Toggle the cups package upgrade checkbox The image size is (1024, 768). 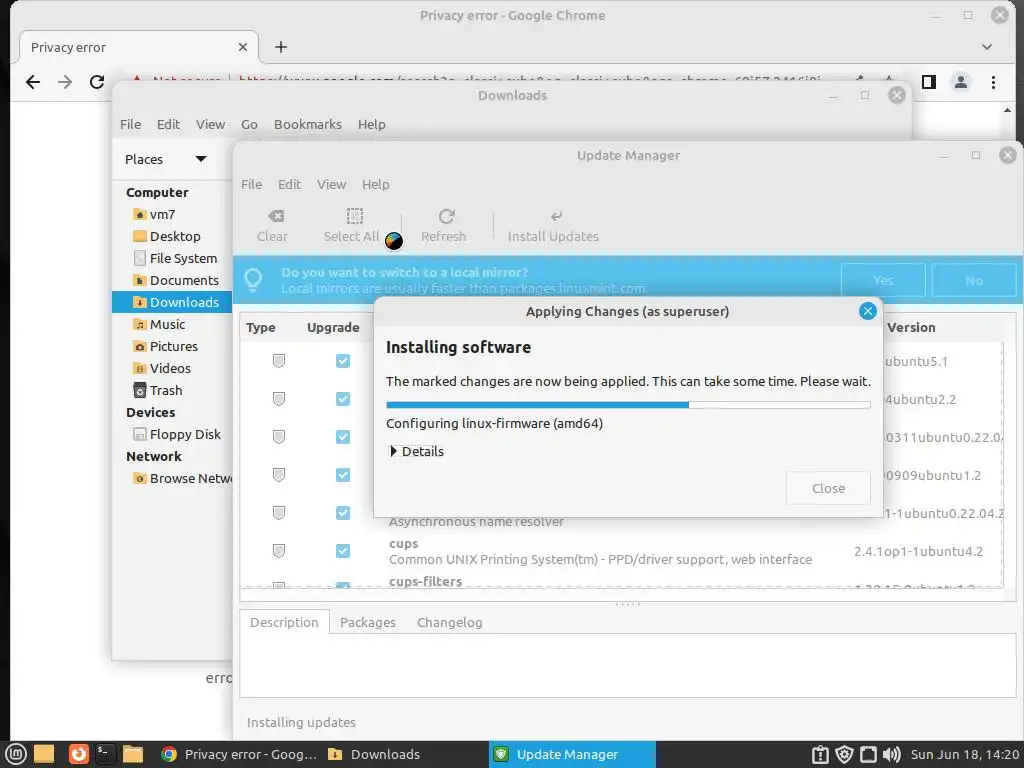click(343, 551)
